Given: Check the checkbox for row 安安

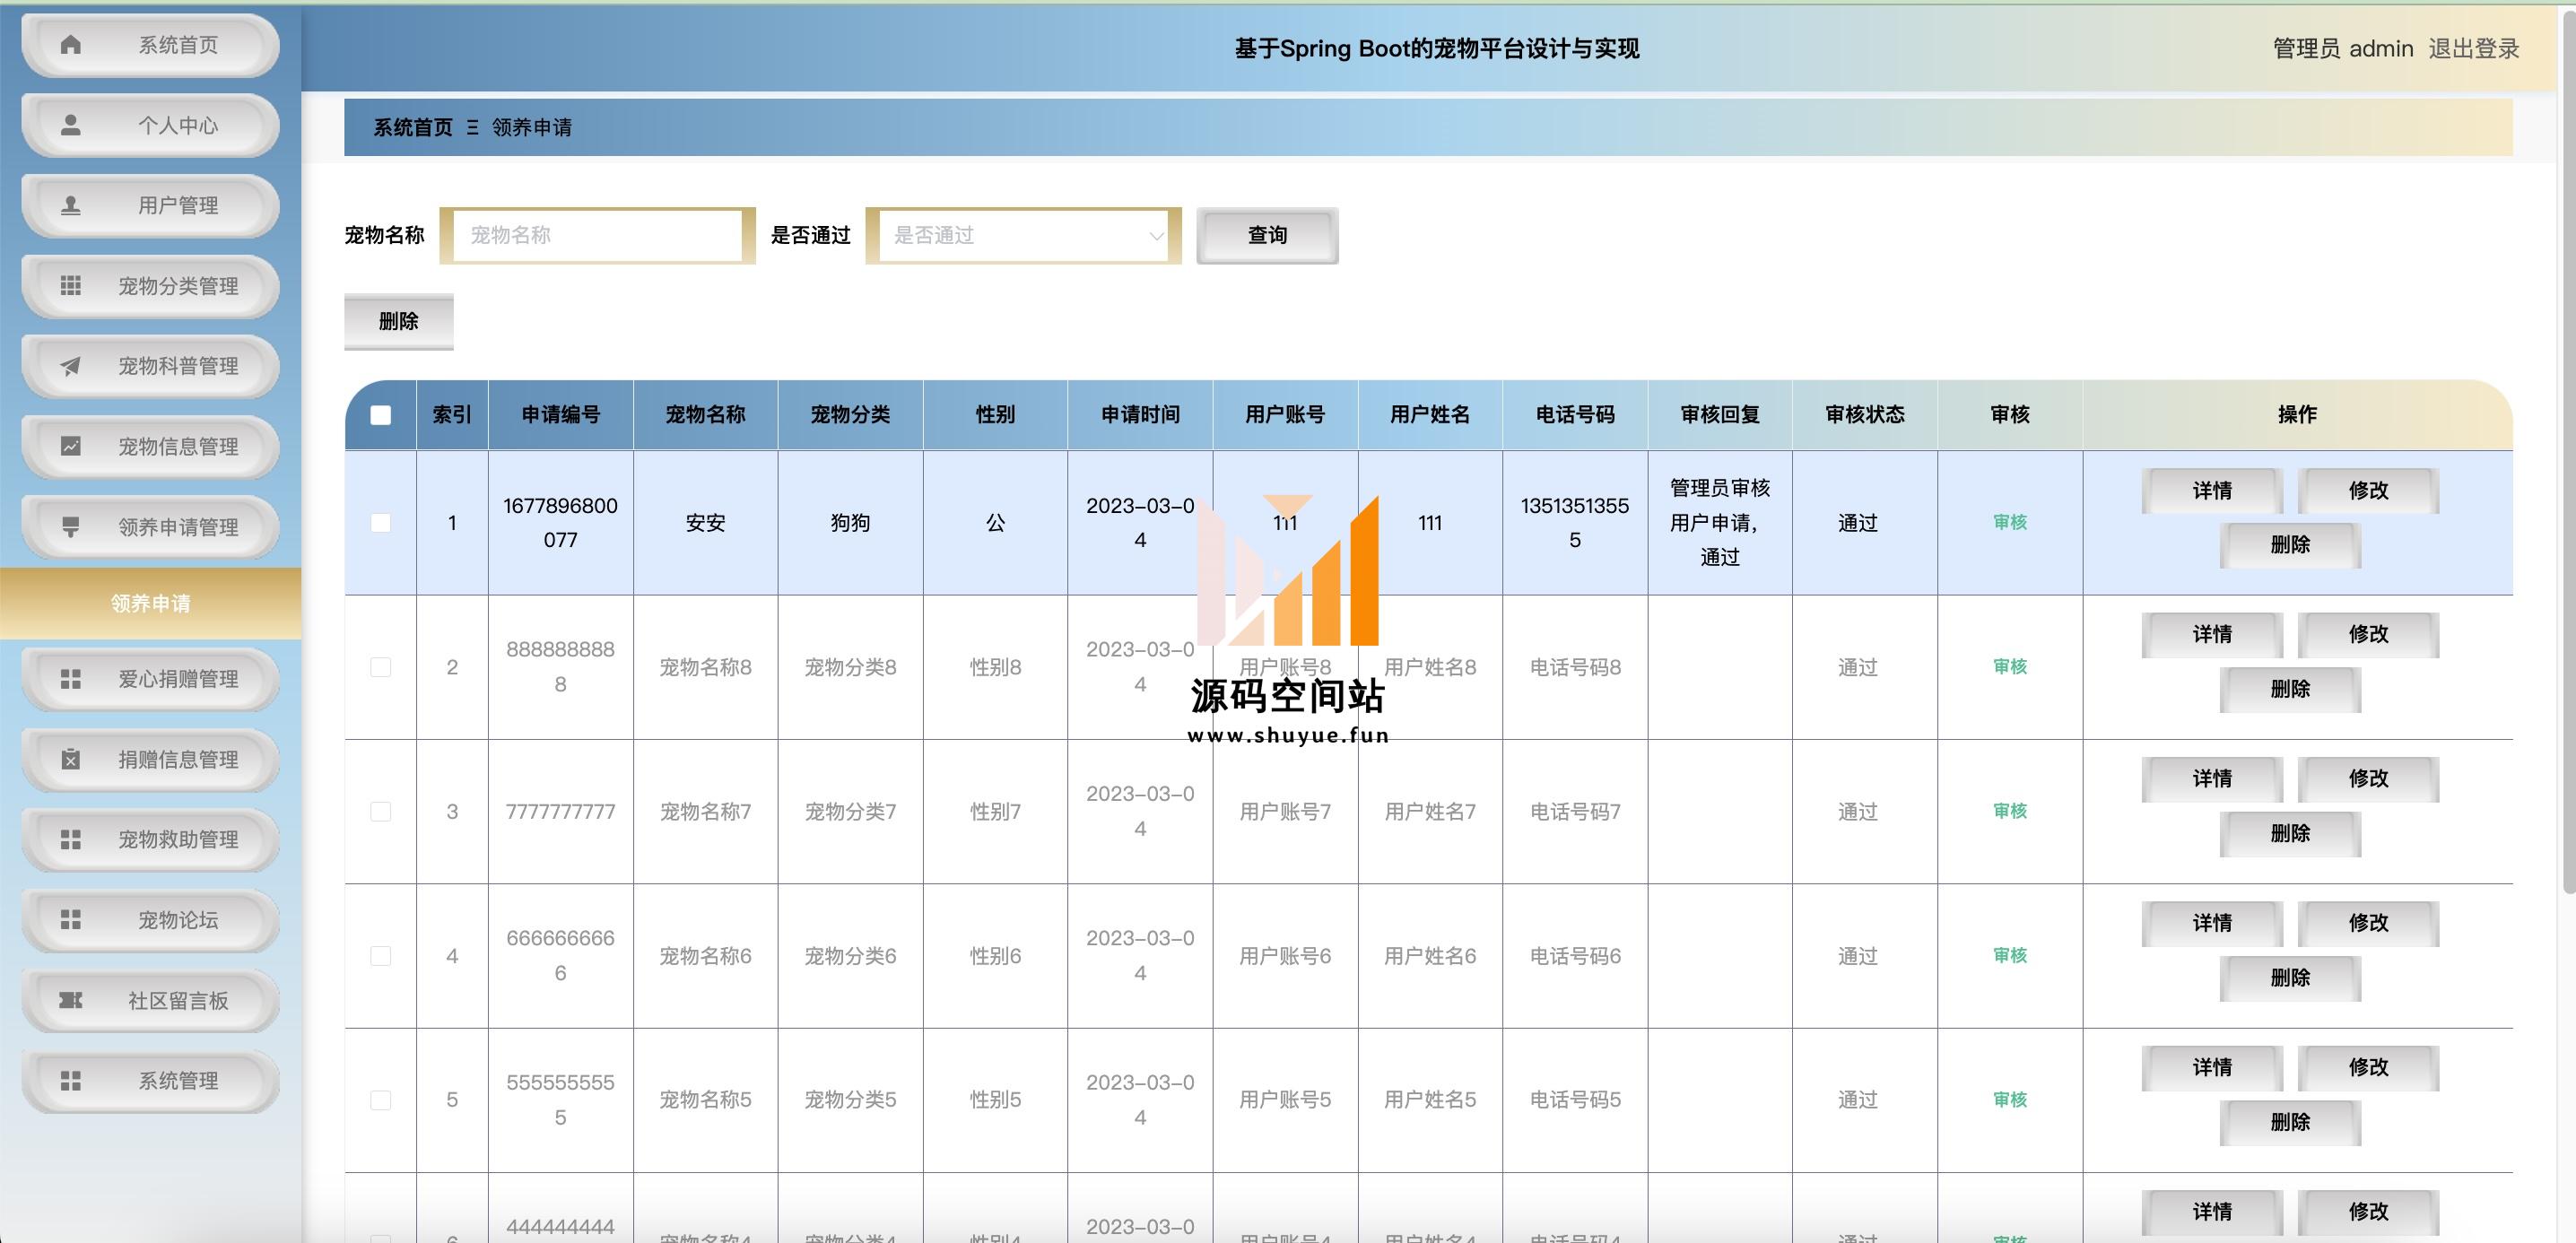Looking at the screenshot, I should click(381, 523).
